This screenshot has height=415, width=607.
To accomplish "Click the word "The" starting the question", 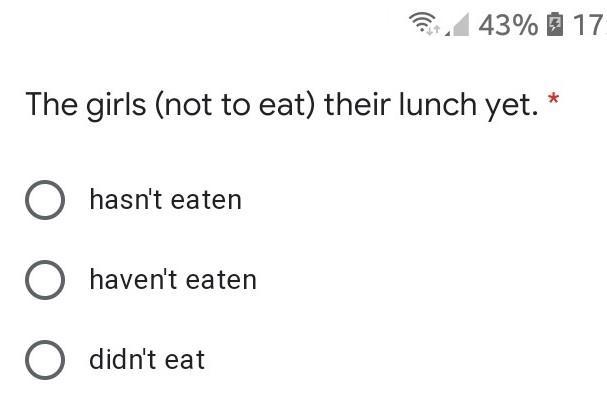I will pyautogui.click(x=45, y=104).
